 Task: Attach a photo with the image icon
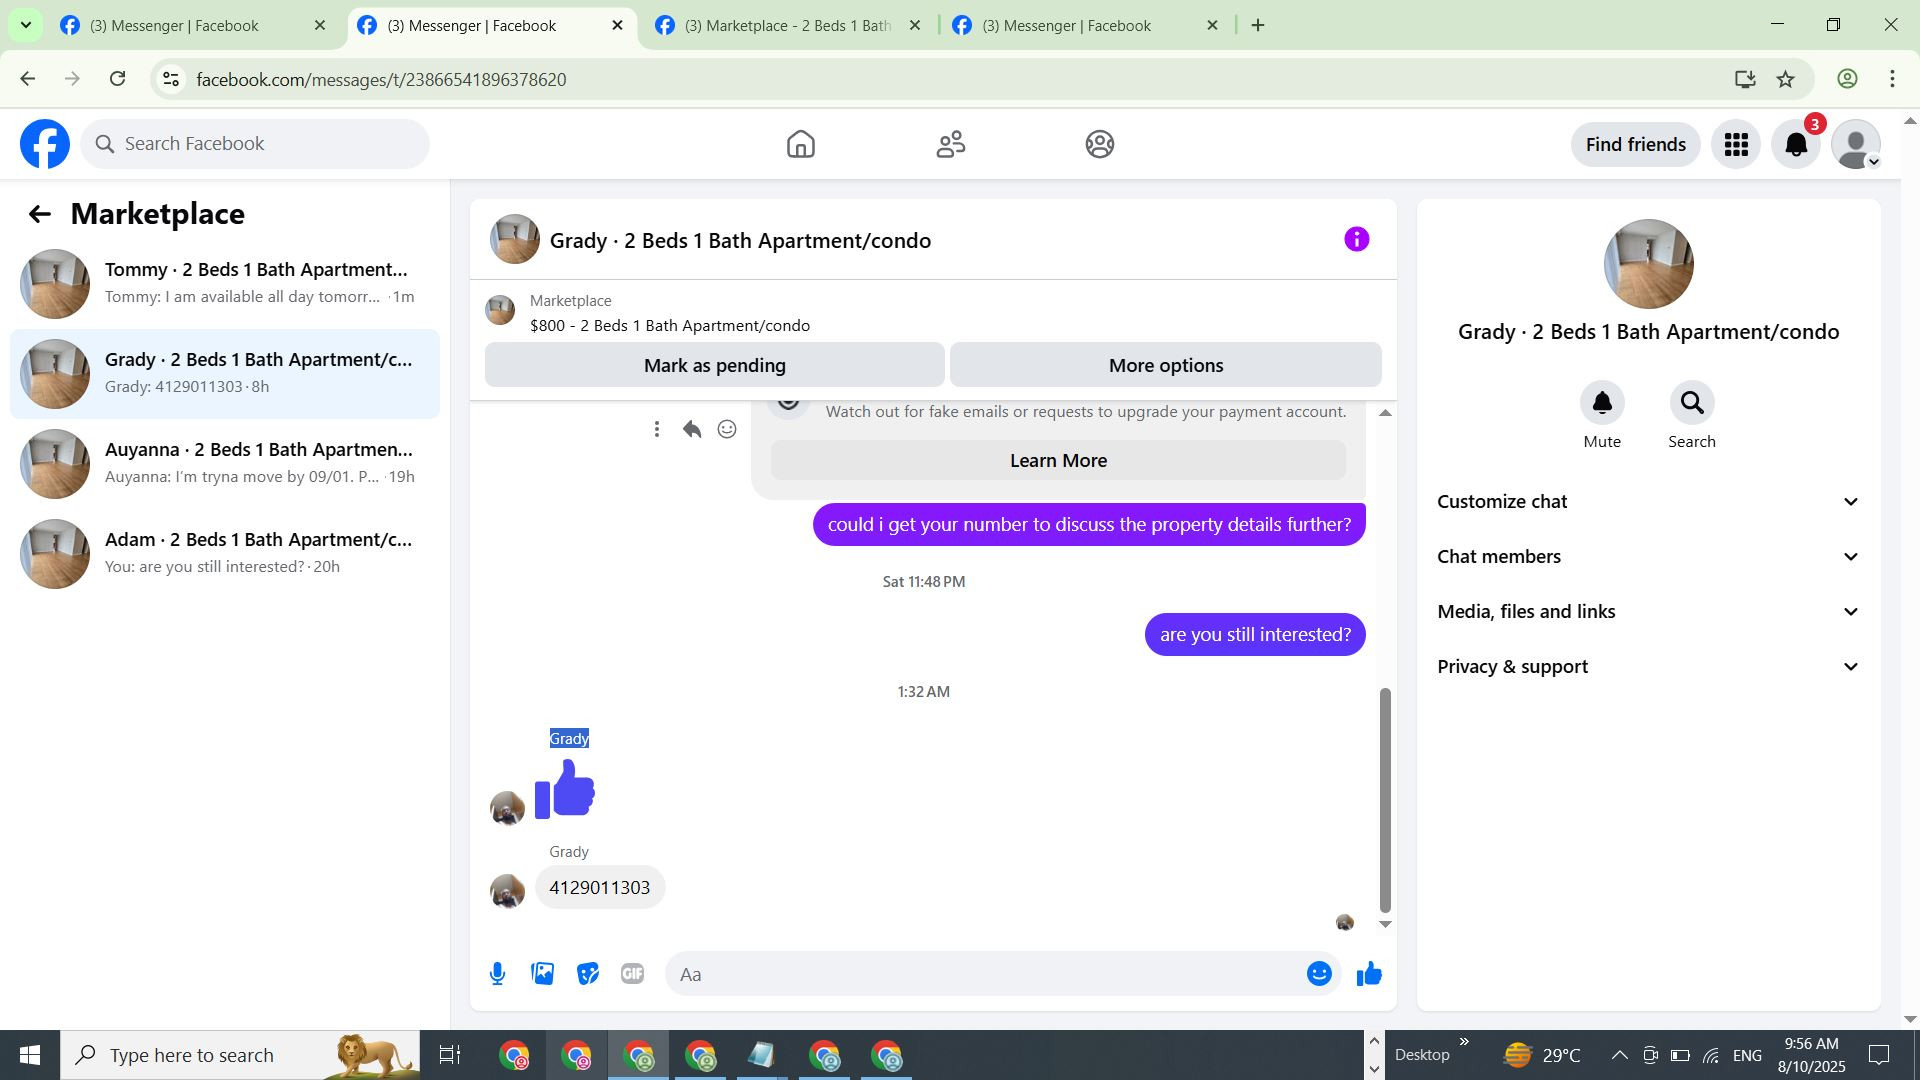tap(543, 974)
